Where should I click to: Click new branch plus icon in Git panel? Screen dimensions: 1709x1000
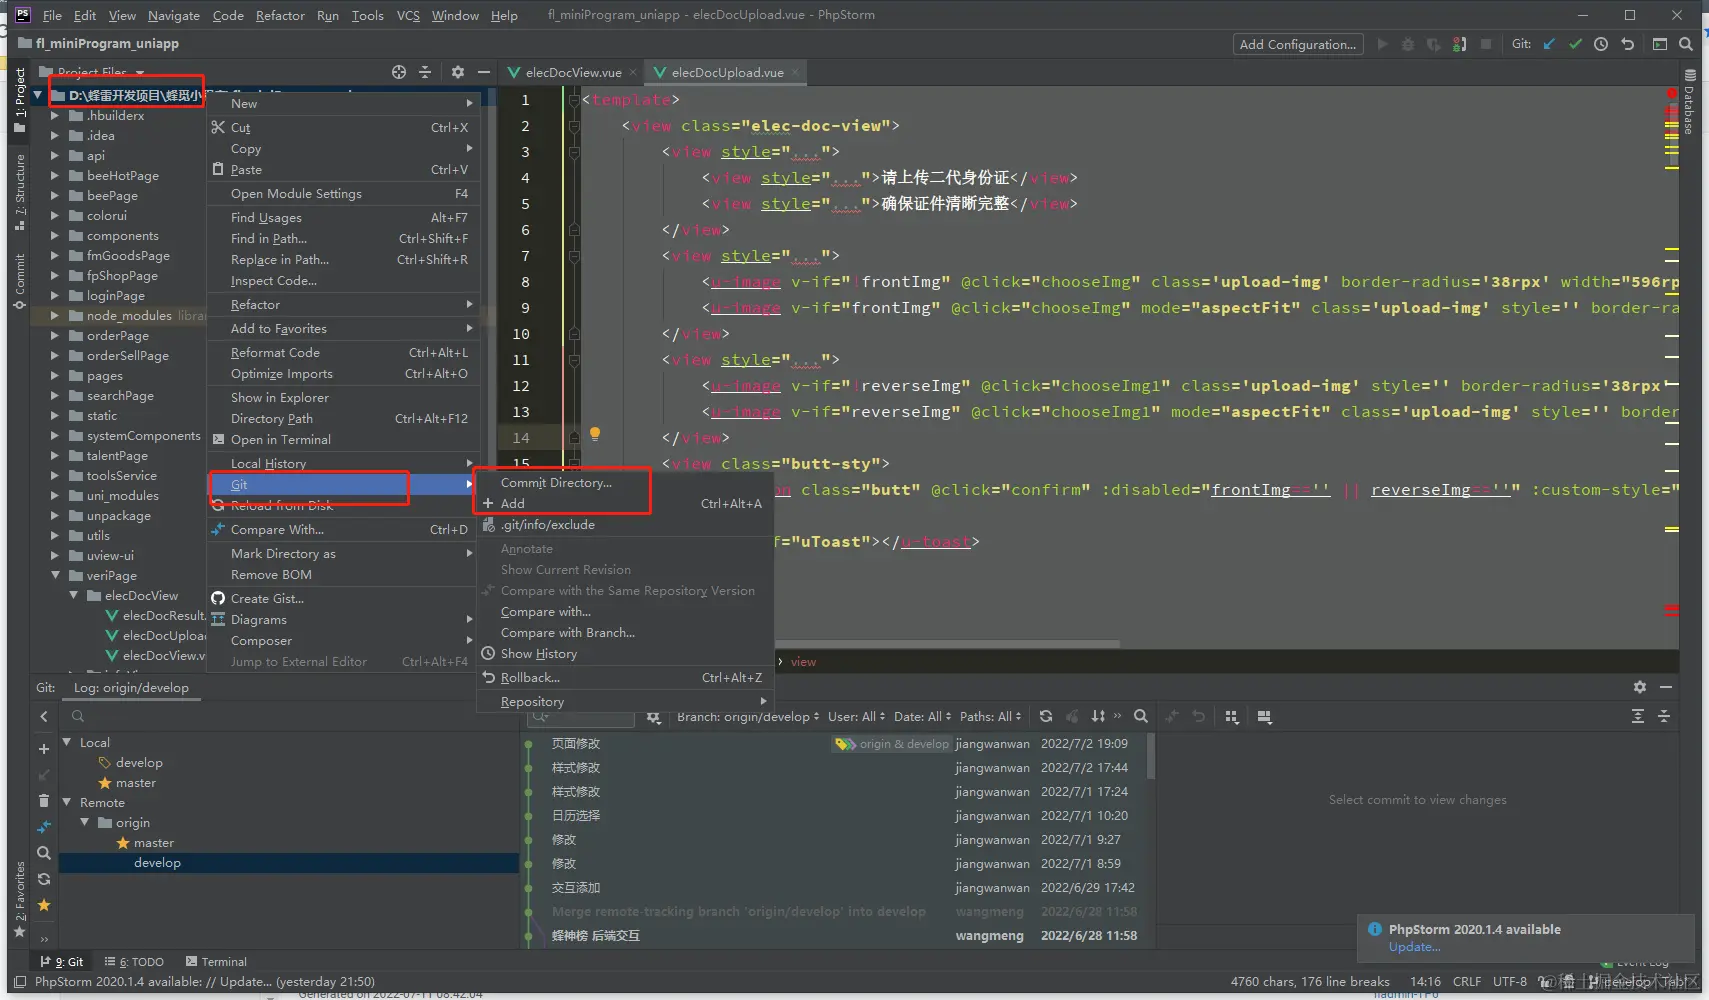click(x=44, y=749)
